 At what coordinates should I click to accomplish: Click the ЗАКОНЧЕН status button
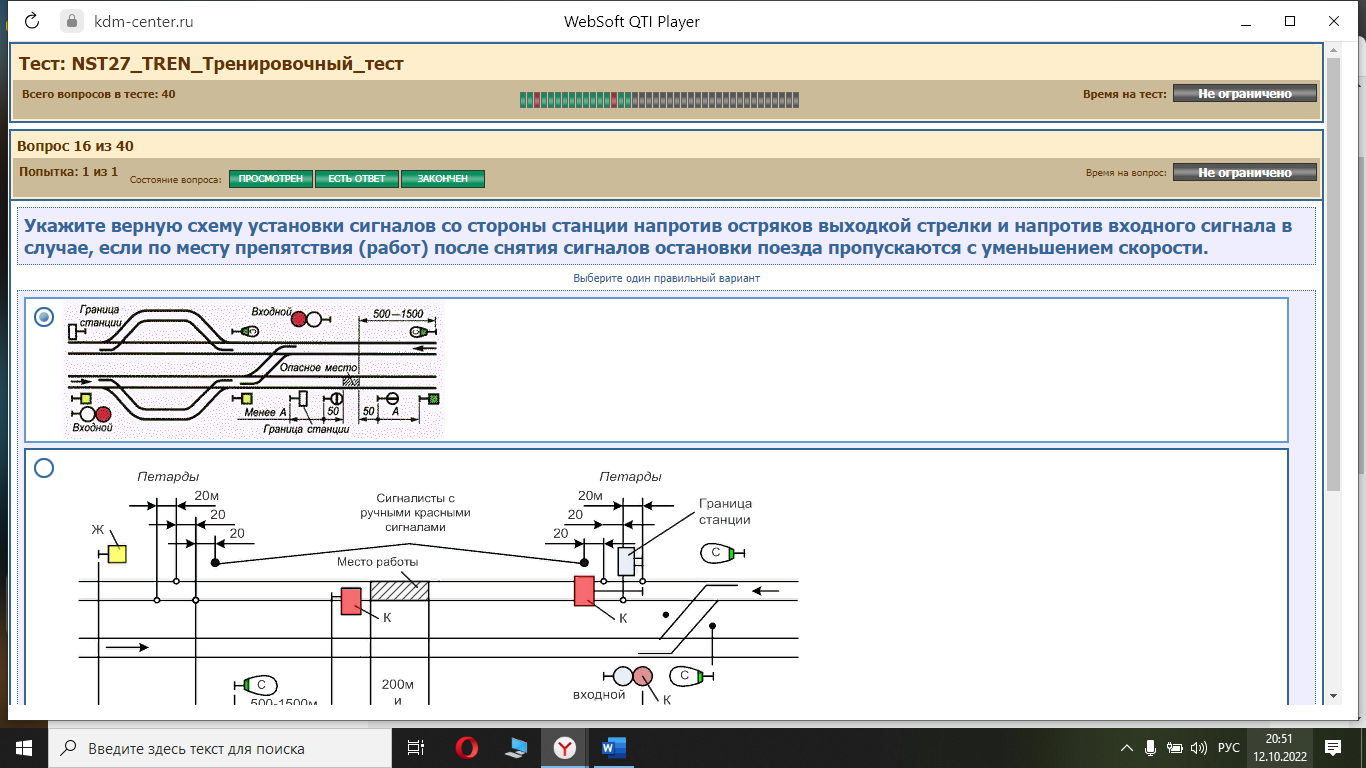click(x=443, y=179)
